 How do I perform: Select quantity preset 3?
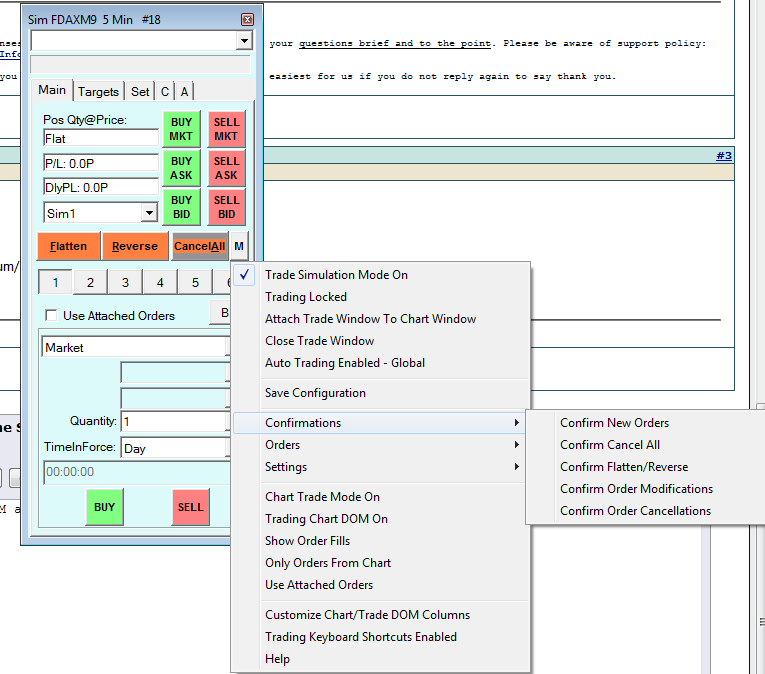[125, 283]
